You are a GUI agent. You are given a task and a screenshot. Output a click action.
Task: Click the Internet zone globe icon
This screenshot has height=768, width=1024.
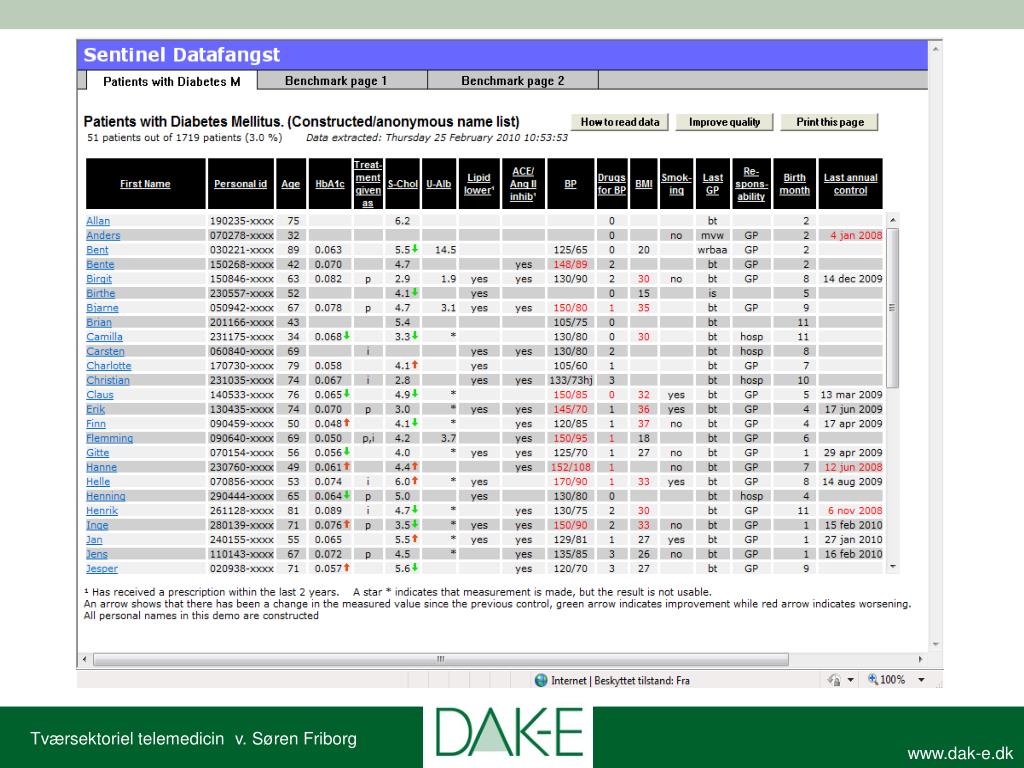click(541, 680)
